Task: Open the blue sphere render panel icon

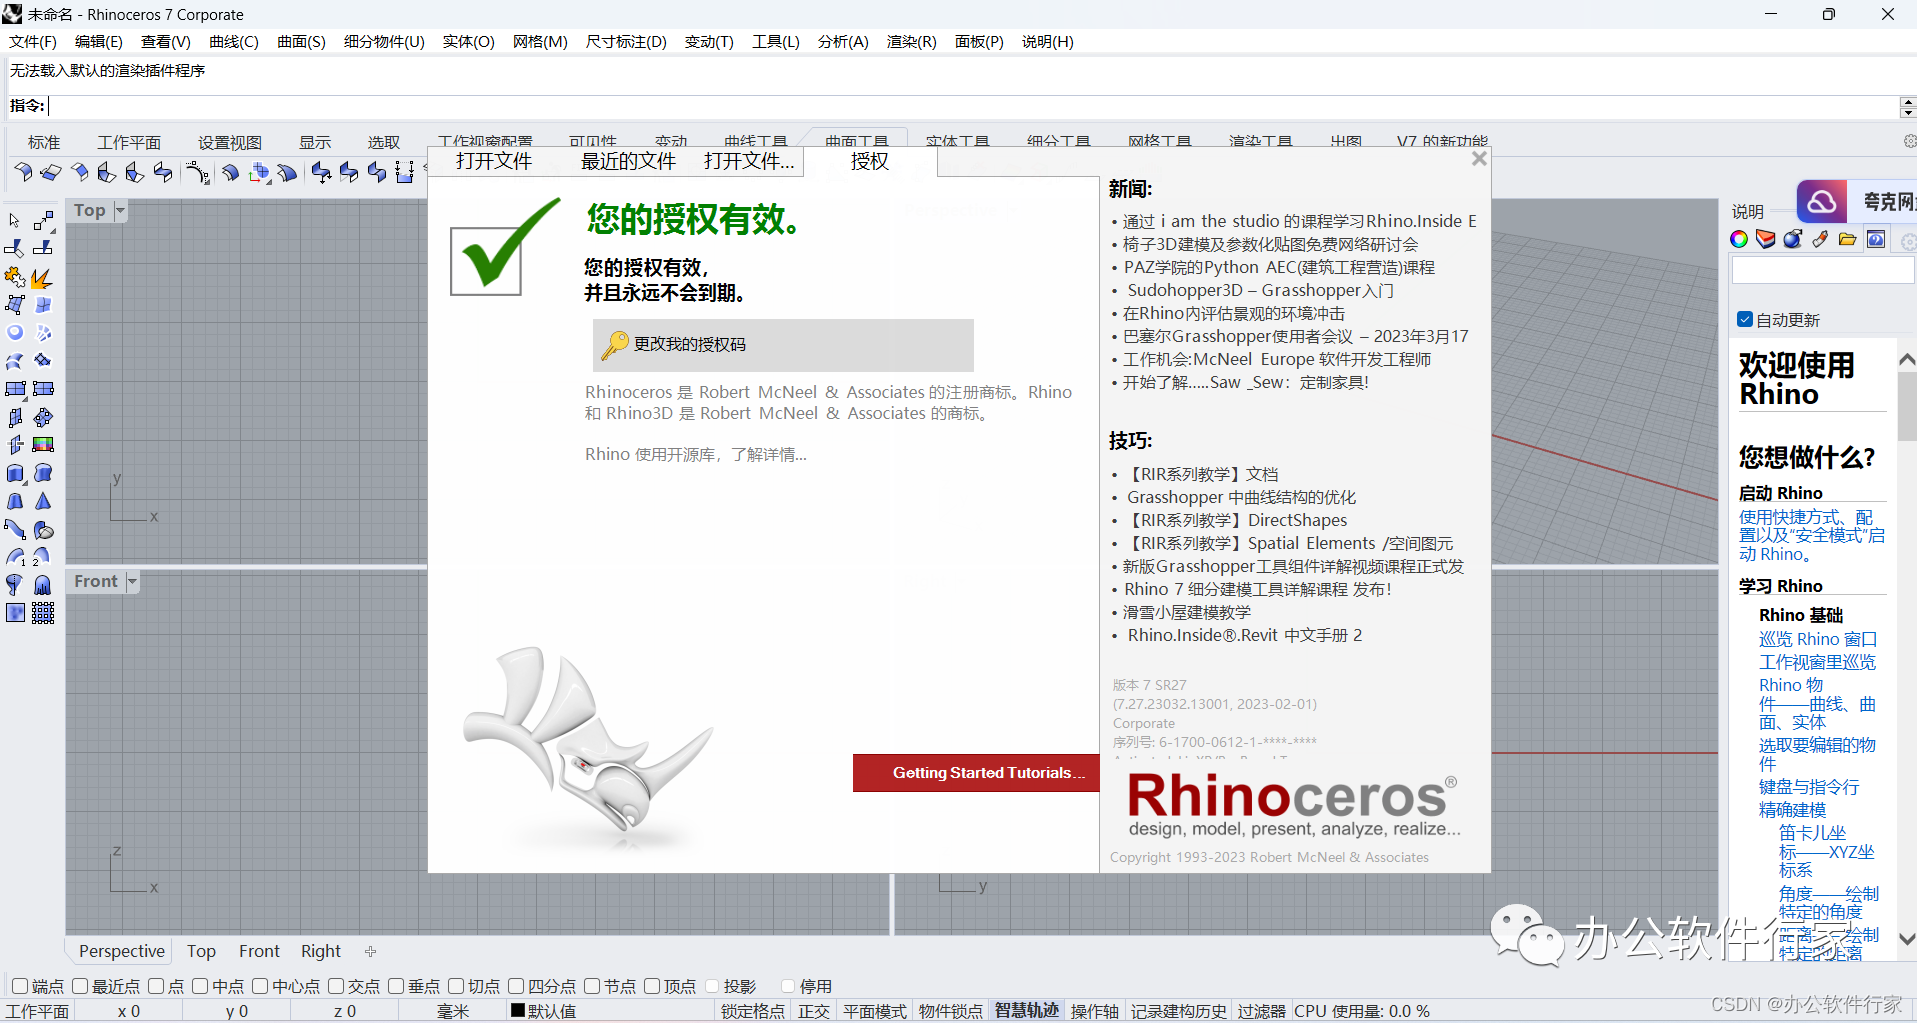Action: click(1793, 239)
